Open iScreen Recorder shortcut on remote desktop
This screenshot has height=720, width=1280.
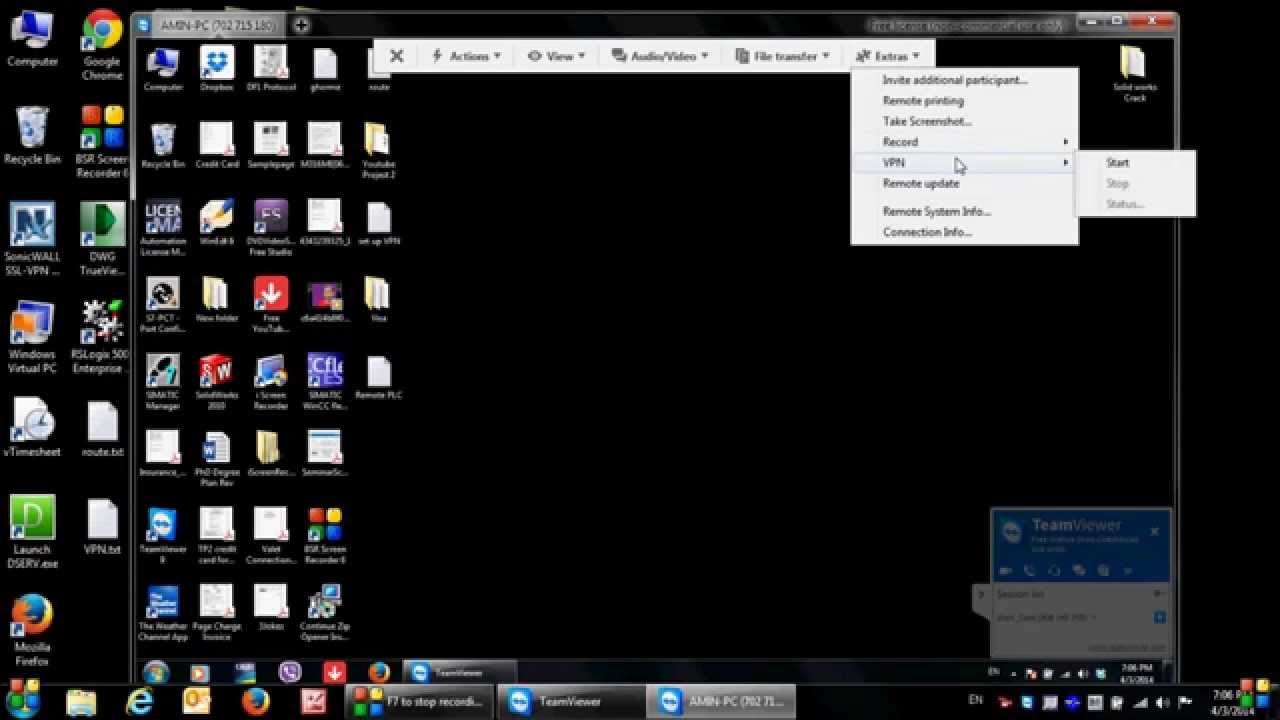[270, 382]
